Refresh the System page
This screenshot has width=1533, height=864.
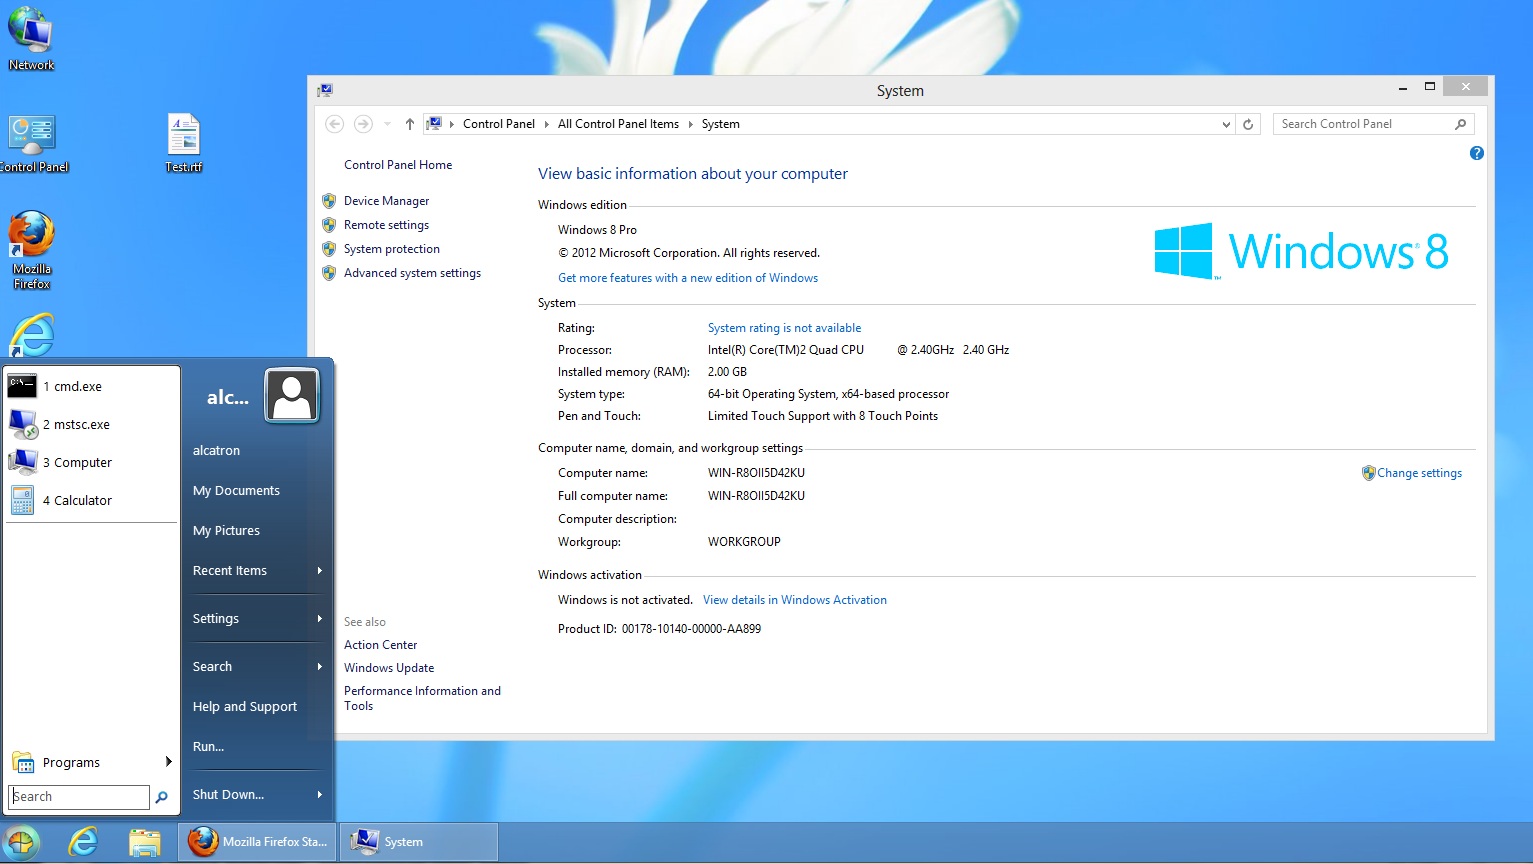tap(1248, 124)
